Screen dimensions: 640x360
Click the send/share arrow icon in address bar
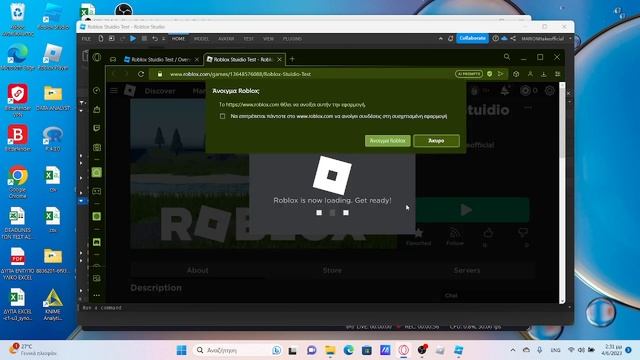(500, 74)
